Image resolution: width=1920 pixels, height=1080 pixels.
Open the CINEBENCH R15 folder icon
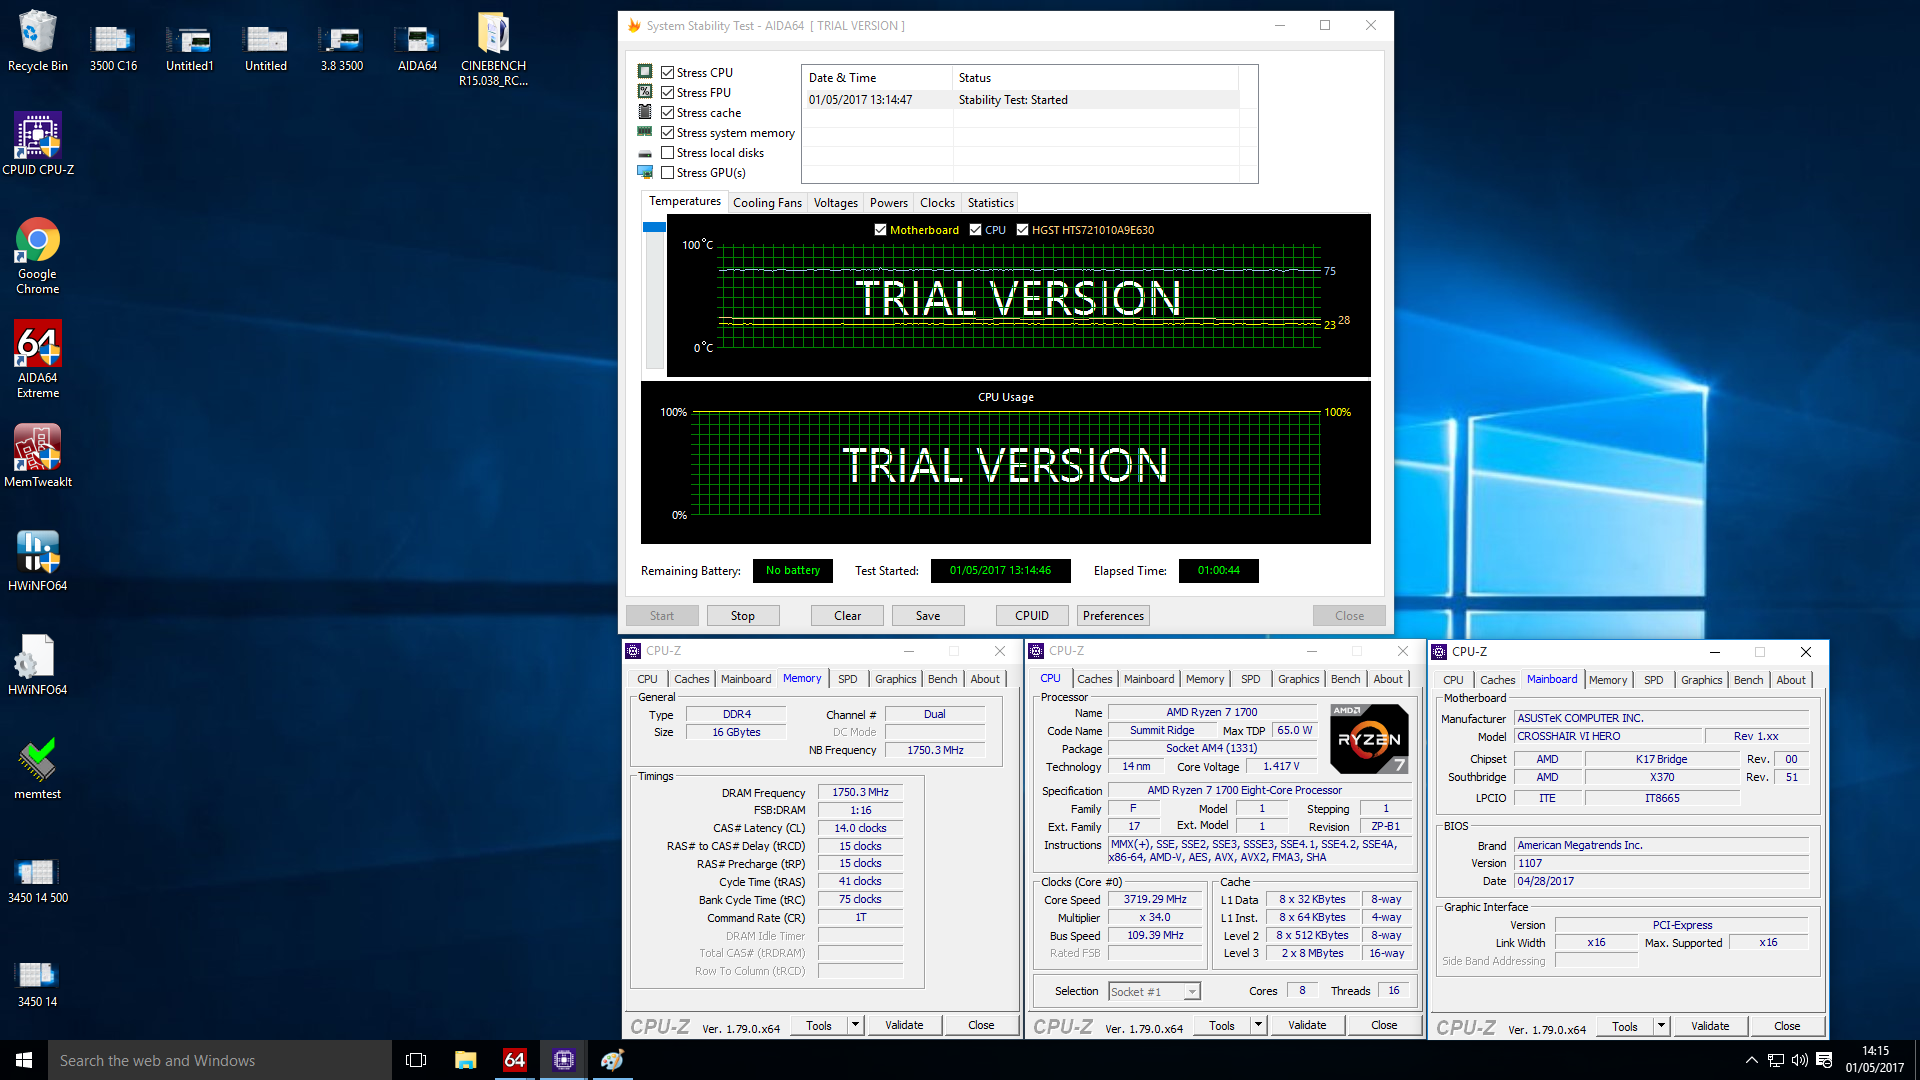point(493,48)
